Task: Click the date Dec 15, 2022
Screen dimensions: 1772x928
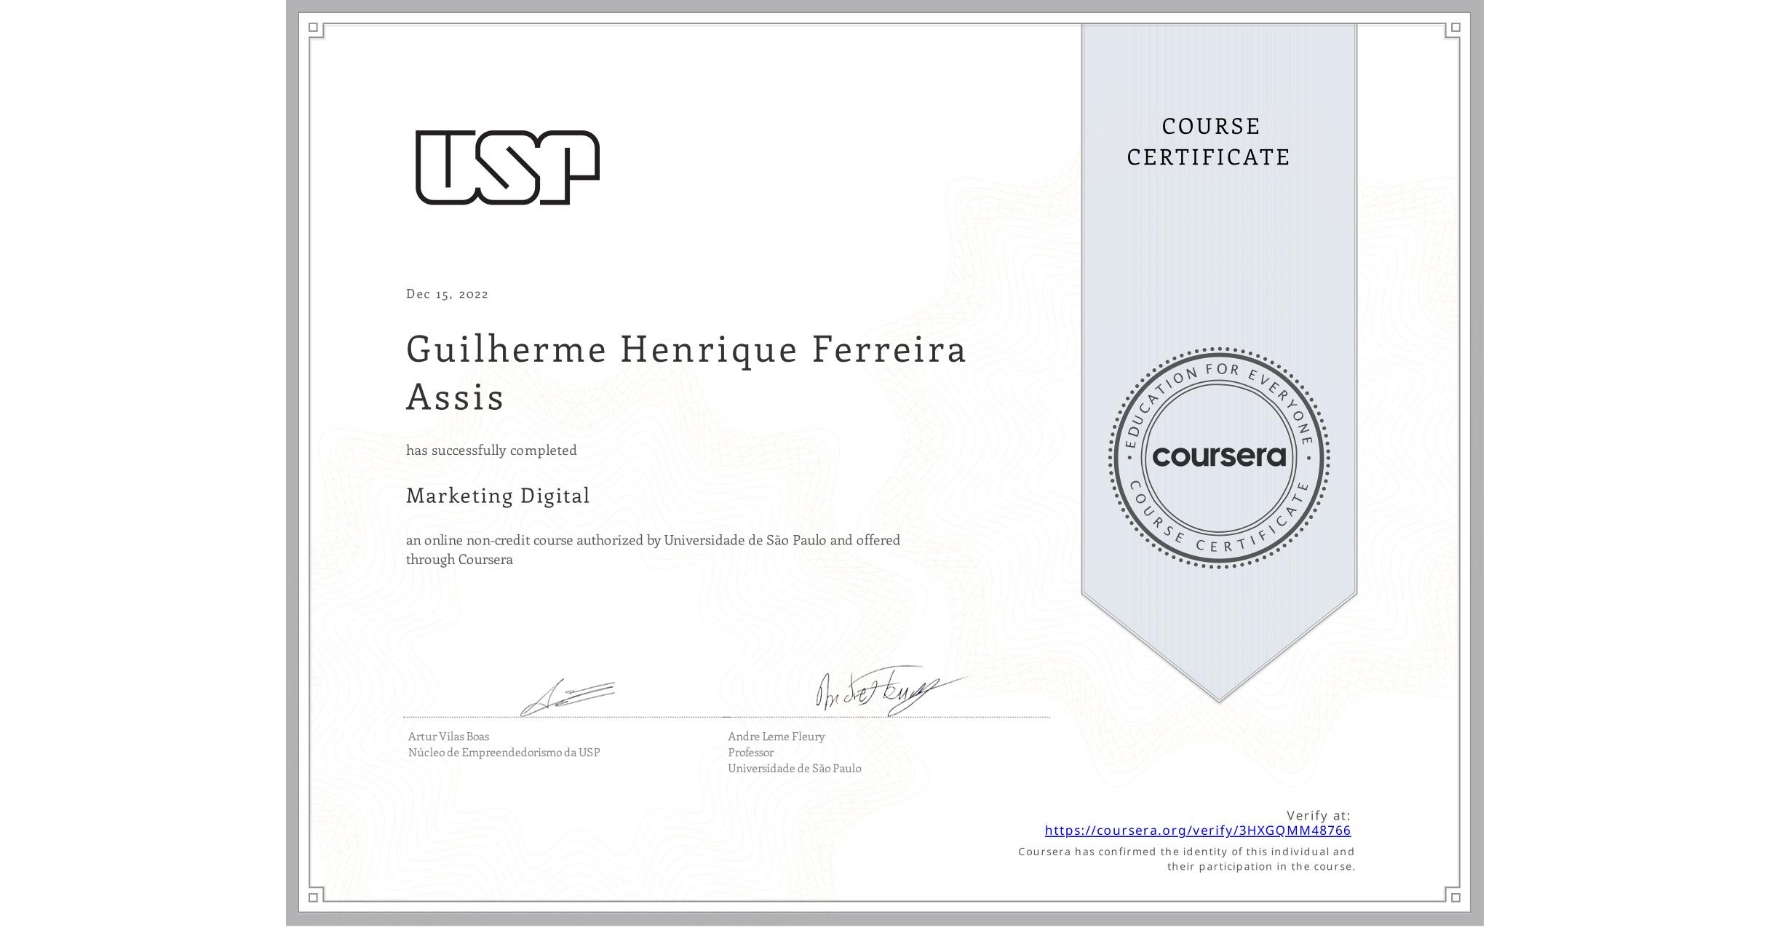Action: point(447,293)
